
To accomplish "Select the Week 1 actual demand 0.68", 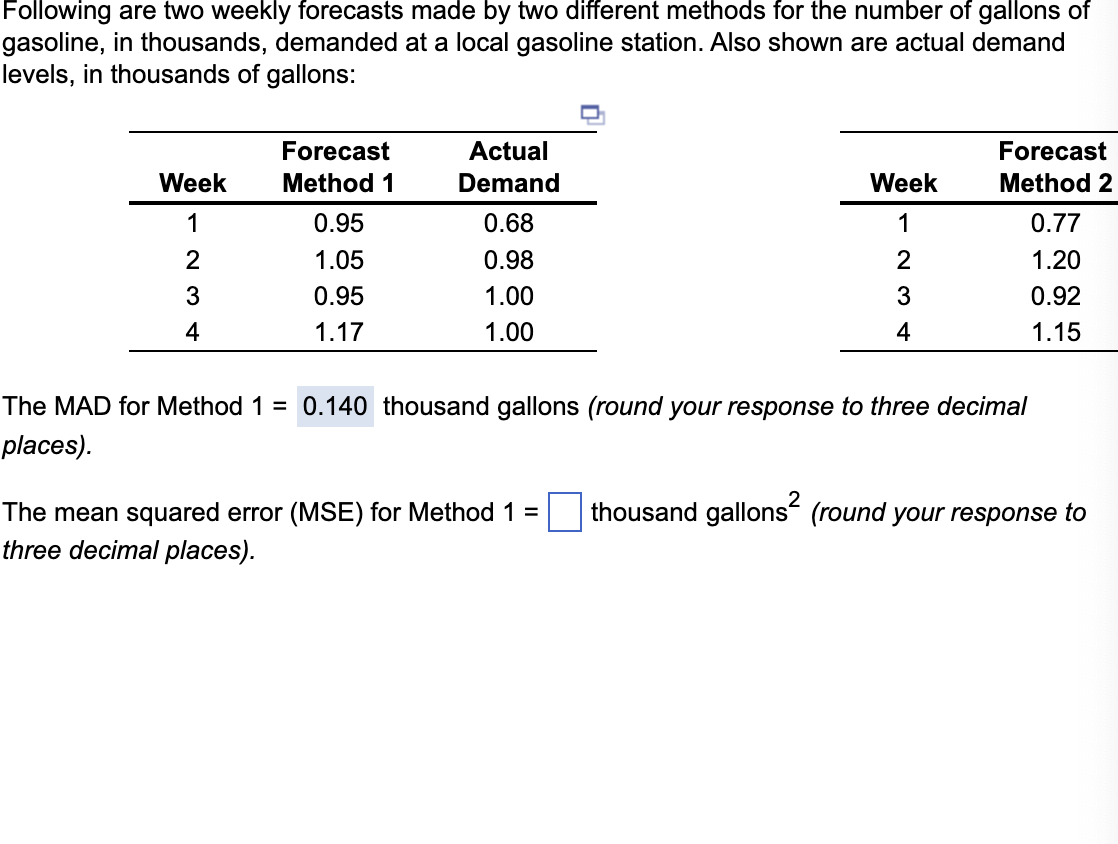I will (x=509, y=223).
